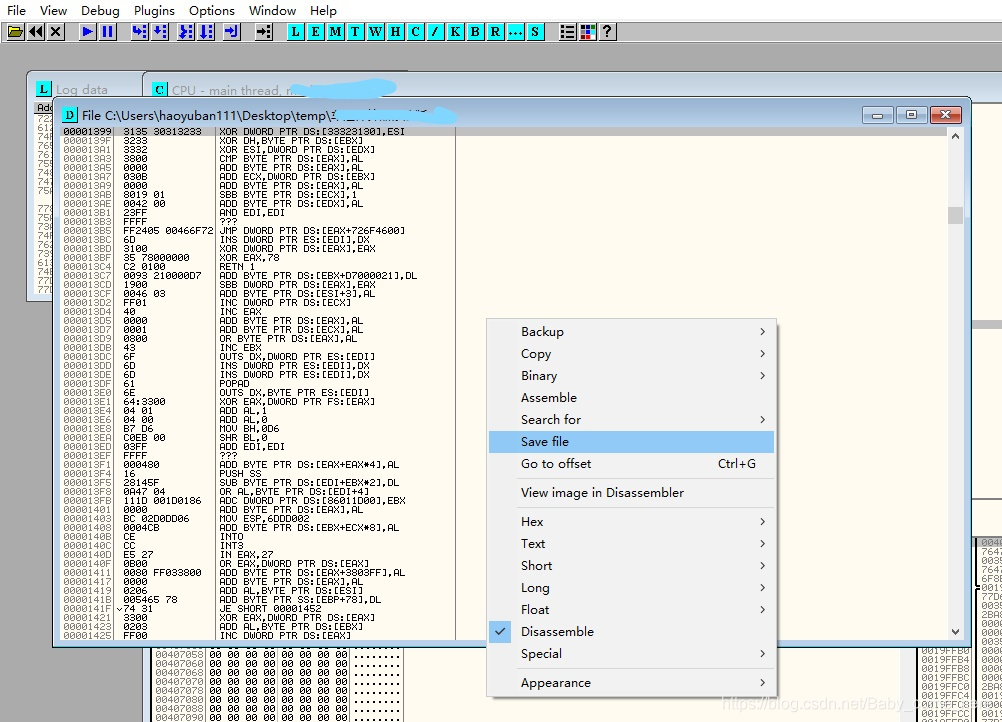Expand the Appearance submenu
This screenshot has width=1002, height=722.
coord(631,682)
